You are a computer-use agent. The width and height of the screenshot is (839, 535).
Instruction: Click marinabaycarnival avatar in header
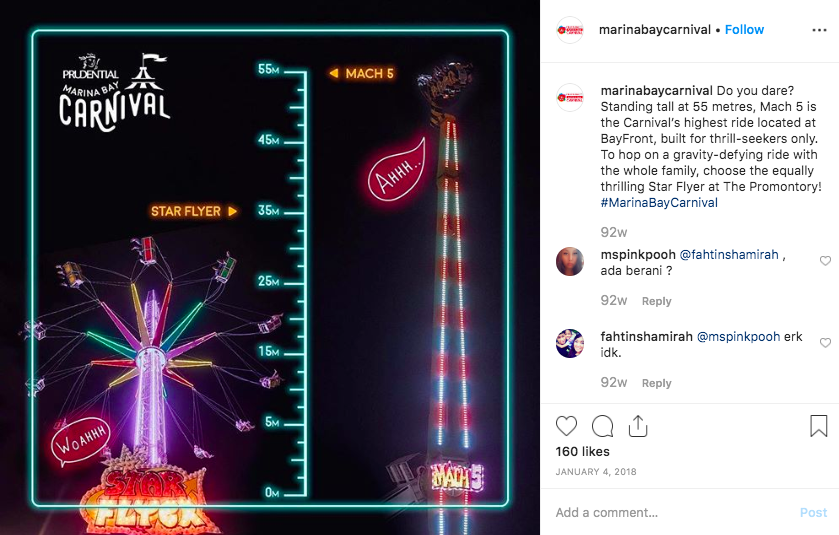[570, 30]
